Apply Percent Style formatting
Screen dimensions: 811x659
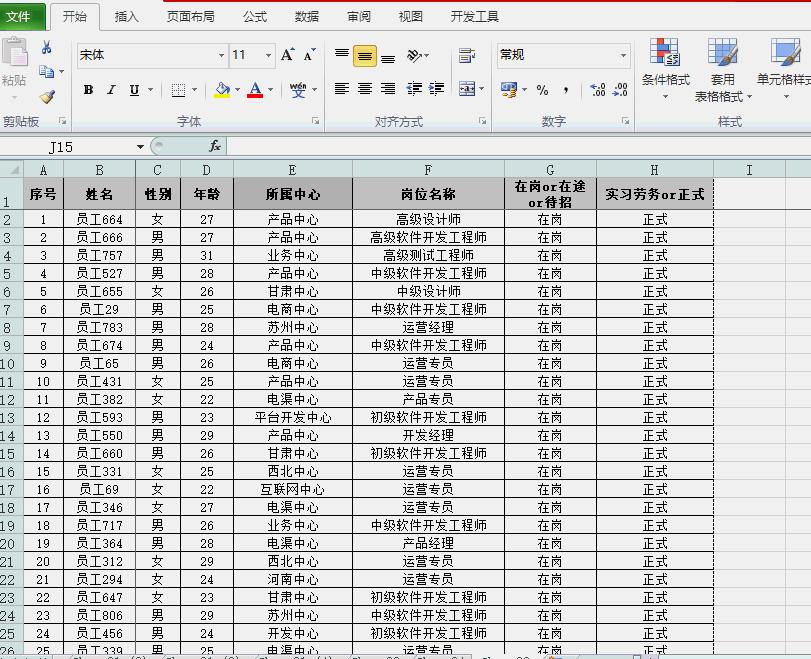coord(541,90)
